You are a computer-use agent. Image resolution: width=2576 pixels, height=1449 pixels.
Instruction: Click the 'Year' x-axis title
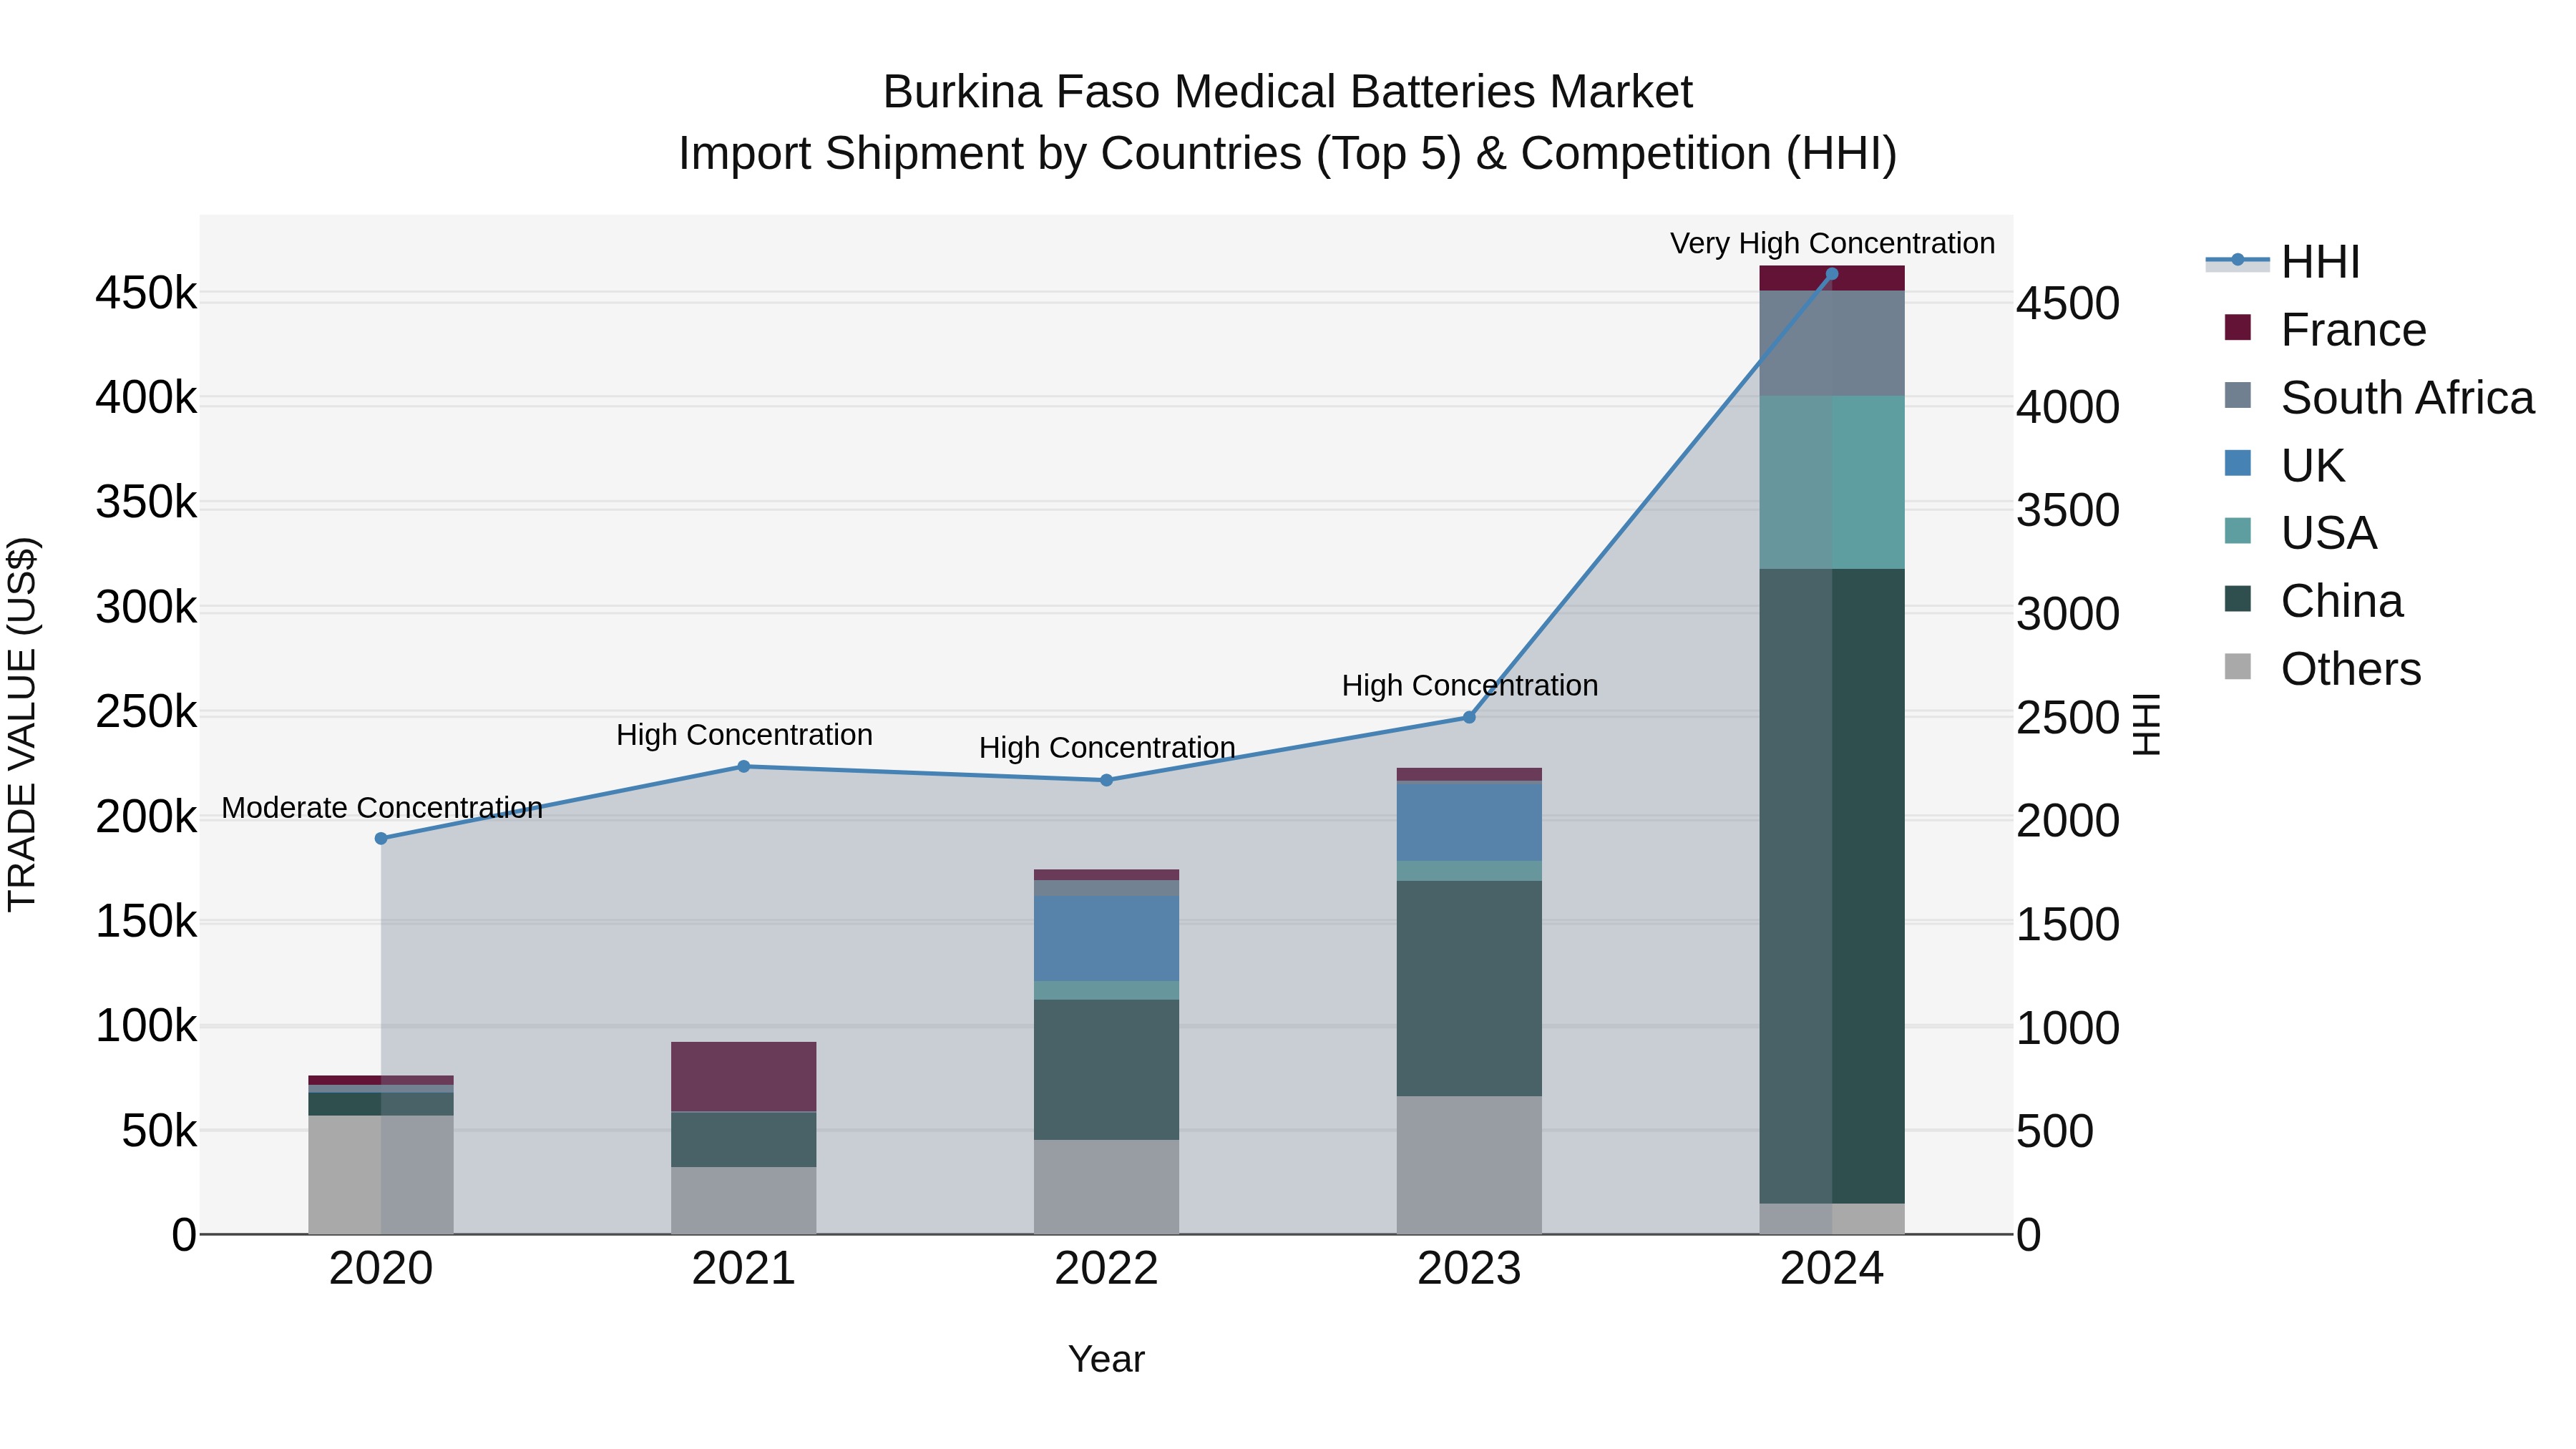point(1106,1360)
